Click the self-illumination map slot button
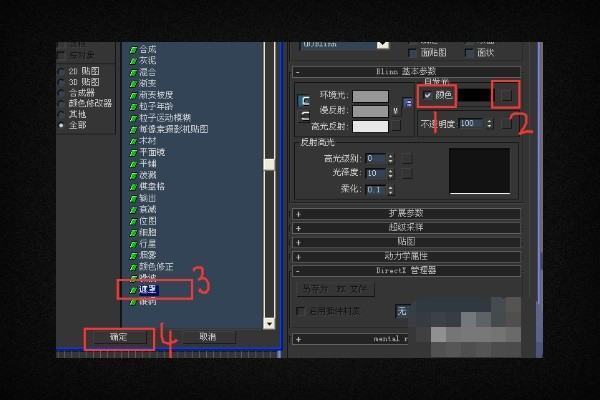Screen dimensions: 600x400 (x=509, y=94)
